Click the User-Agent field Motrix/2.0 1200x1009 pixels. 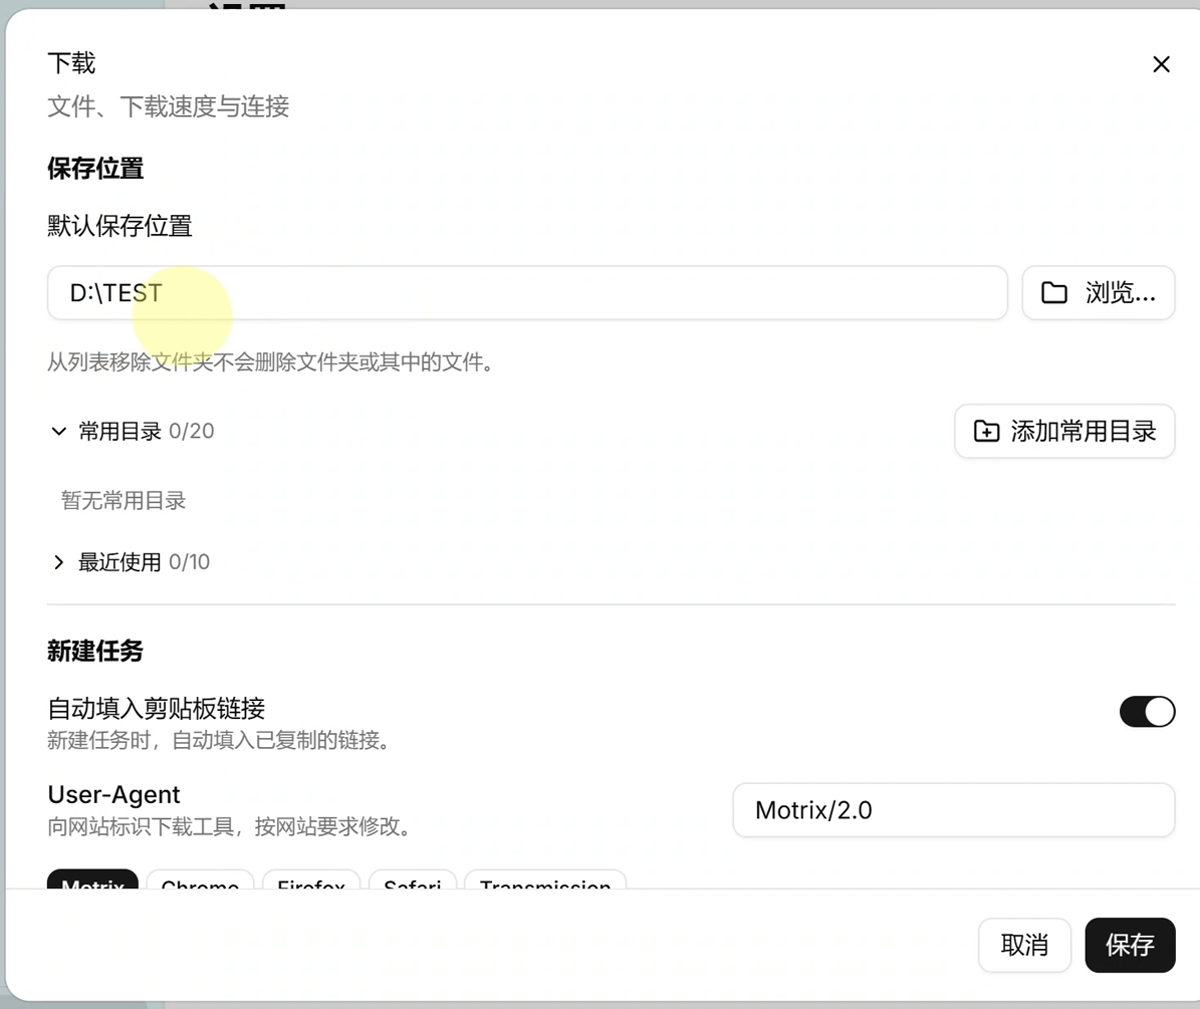click(x=954, y=810)
